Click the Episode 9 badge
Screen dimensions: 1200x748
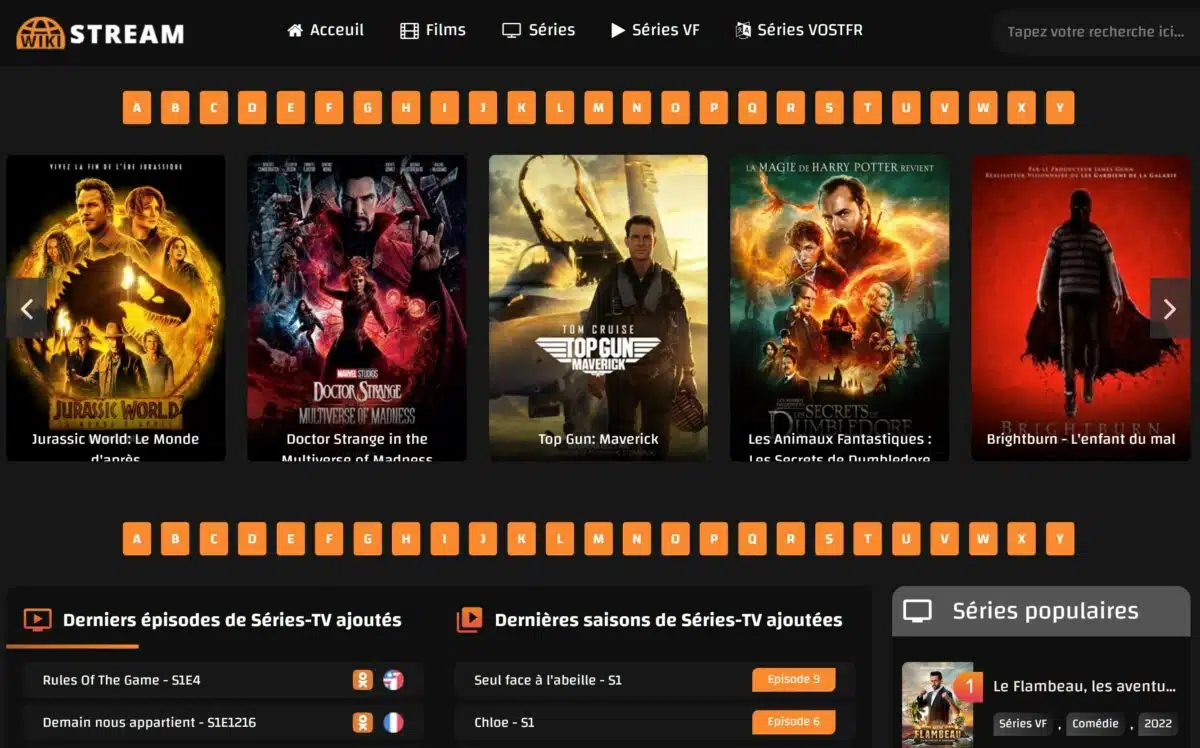pyautogui.click(x=794, y=680)
